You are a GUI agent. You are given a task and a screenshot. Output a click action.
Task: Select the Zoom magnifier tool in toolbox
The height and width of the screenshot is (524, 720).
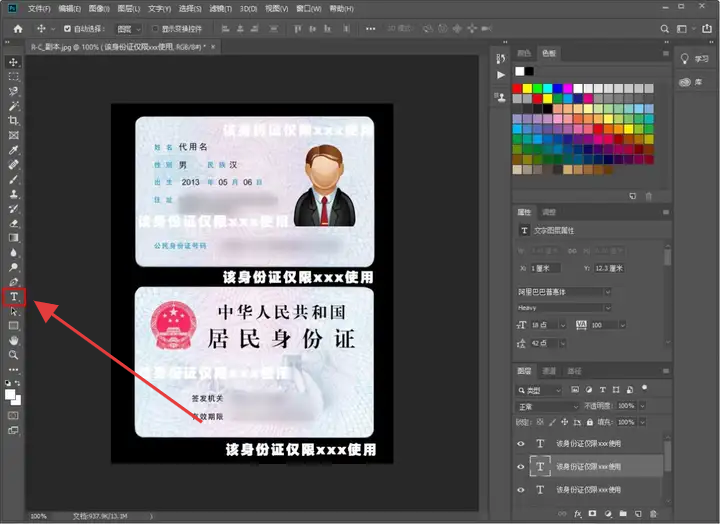point(13,355)
